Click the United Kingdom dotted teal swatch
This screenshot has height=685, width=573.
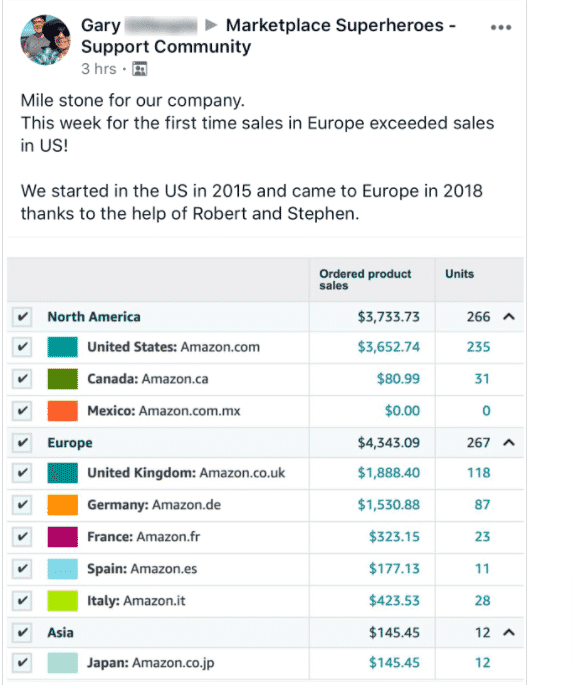click(x=62, y=473)
